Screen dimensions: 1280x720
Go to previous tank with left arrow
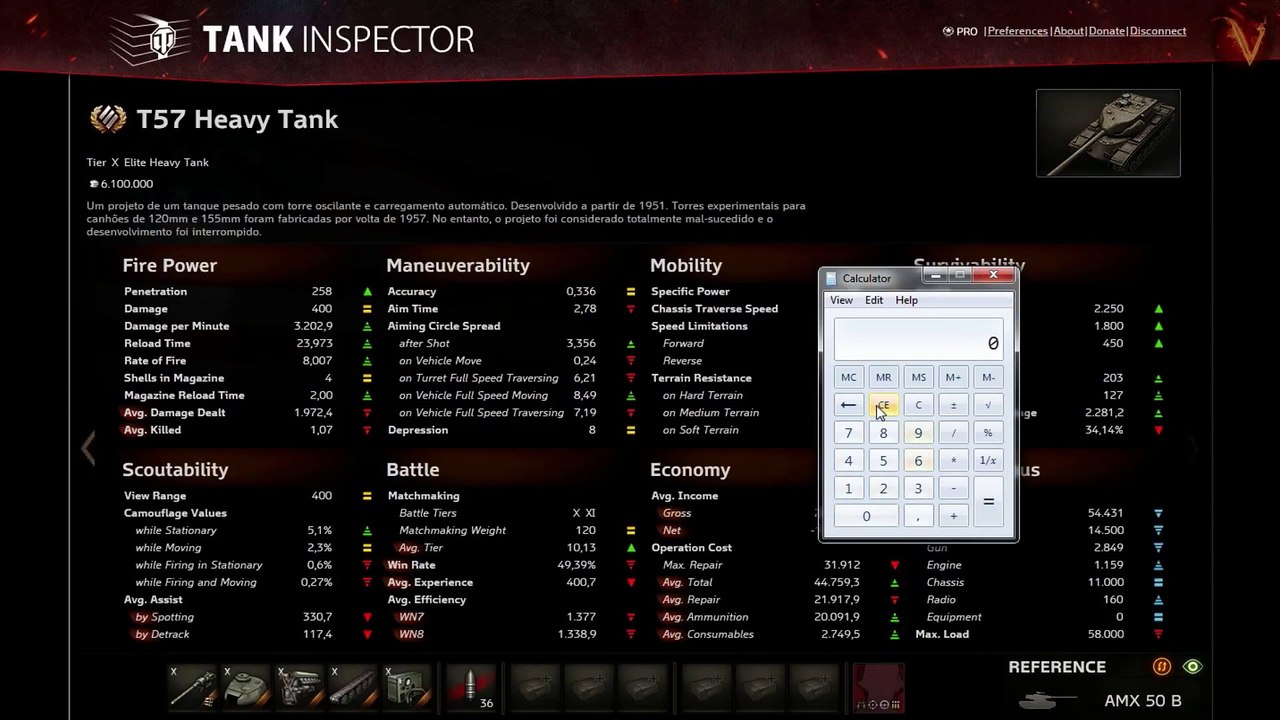pyautogui.click(x=88, y=447)
